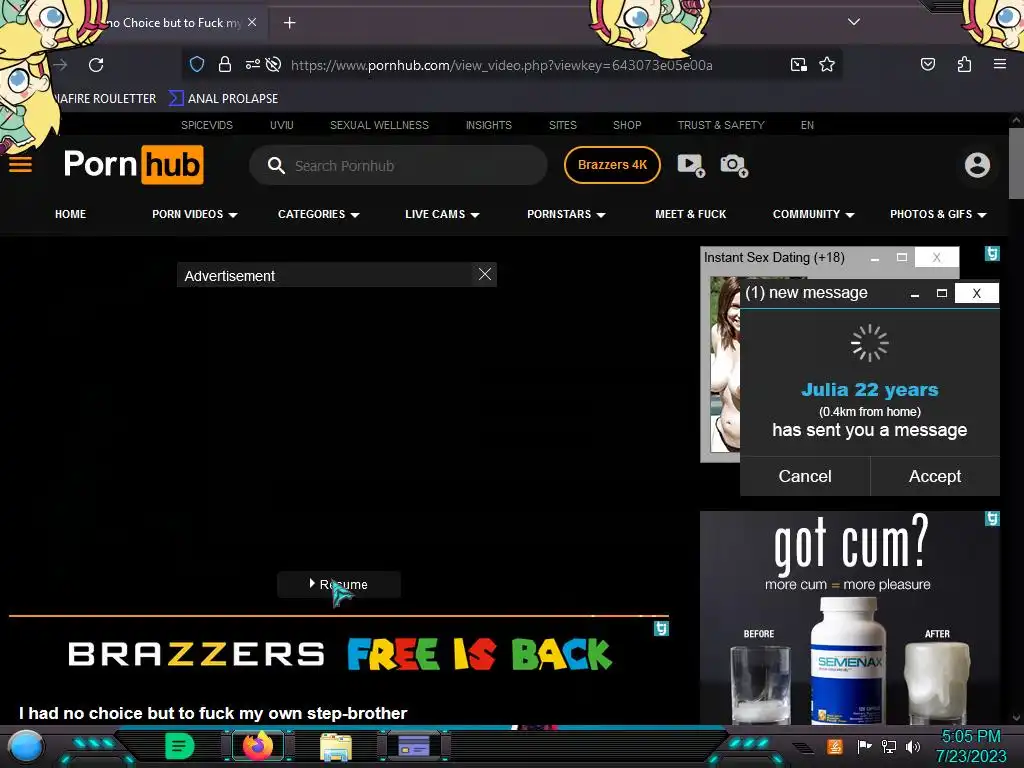Open the user account icon

point(977,165)
